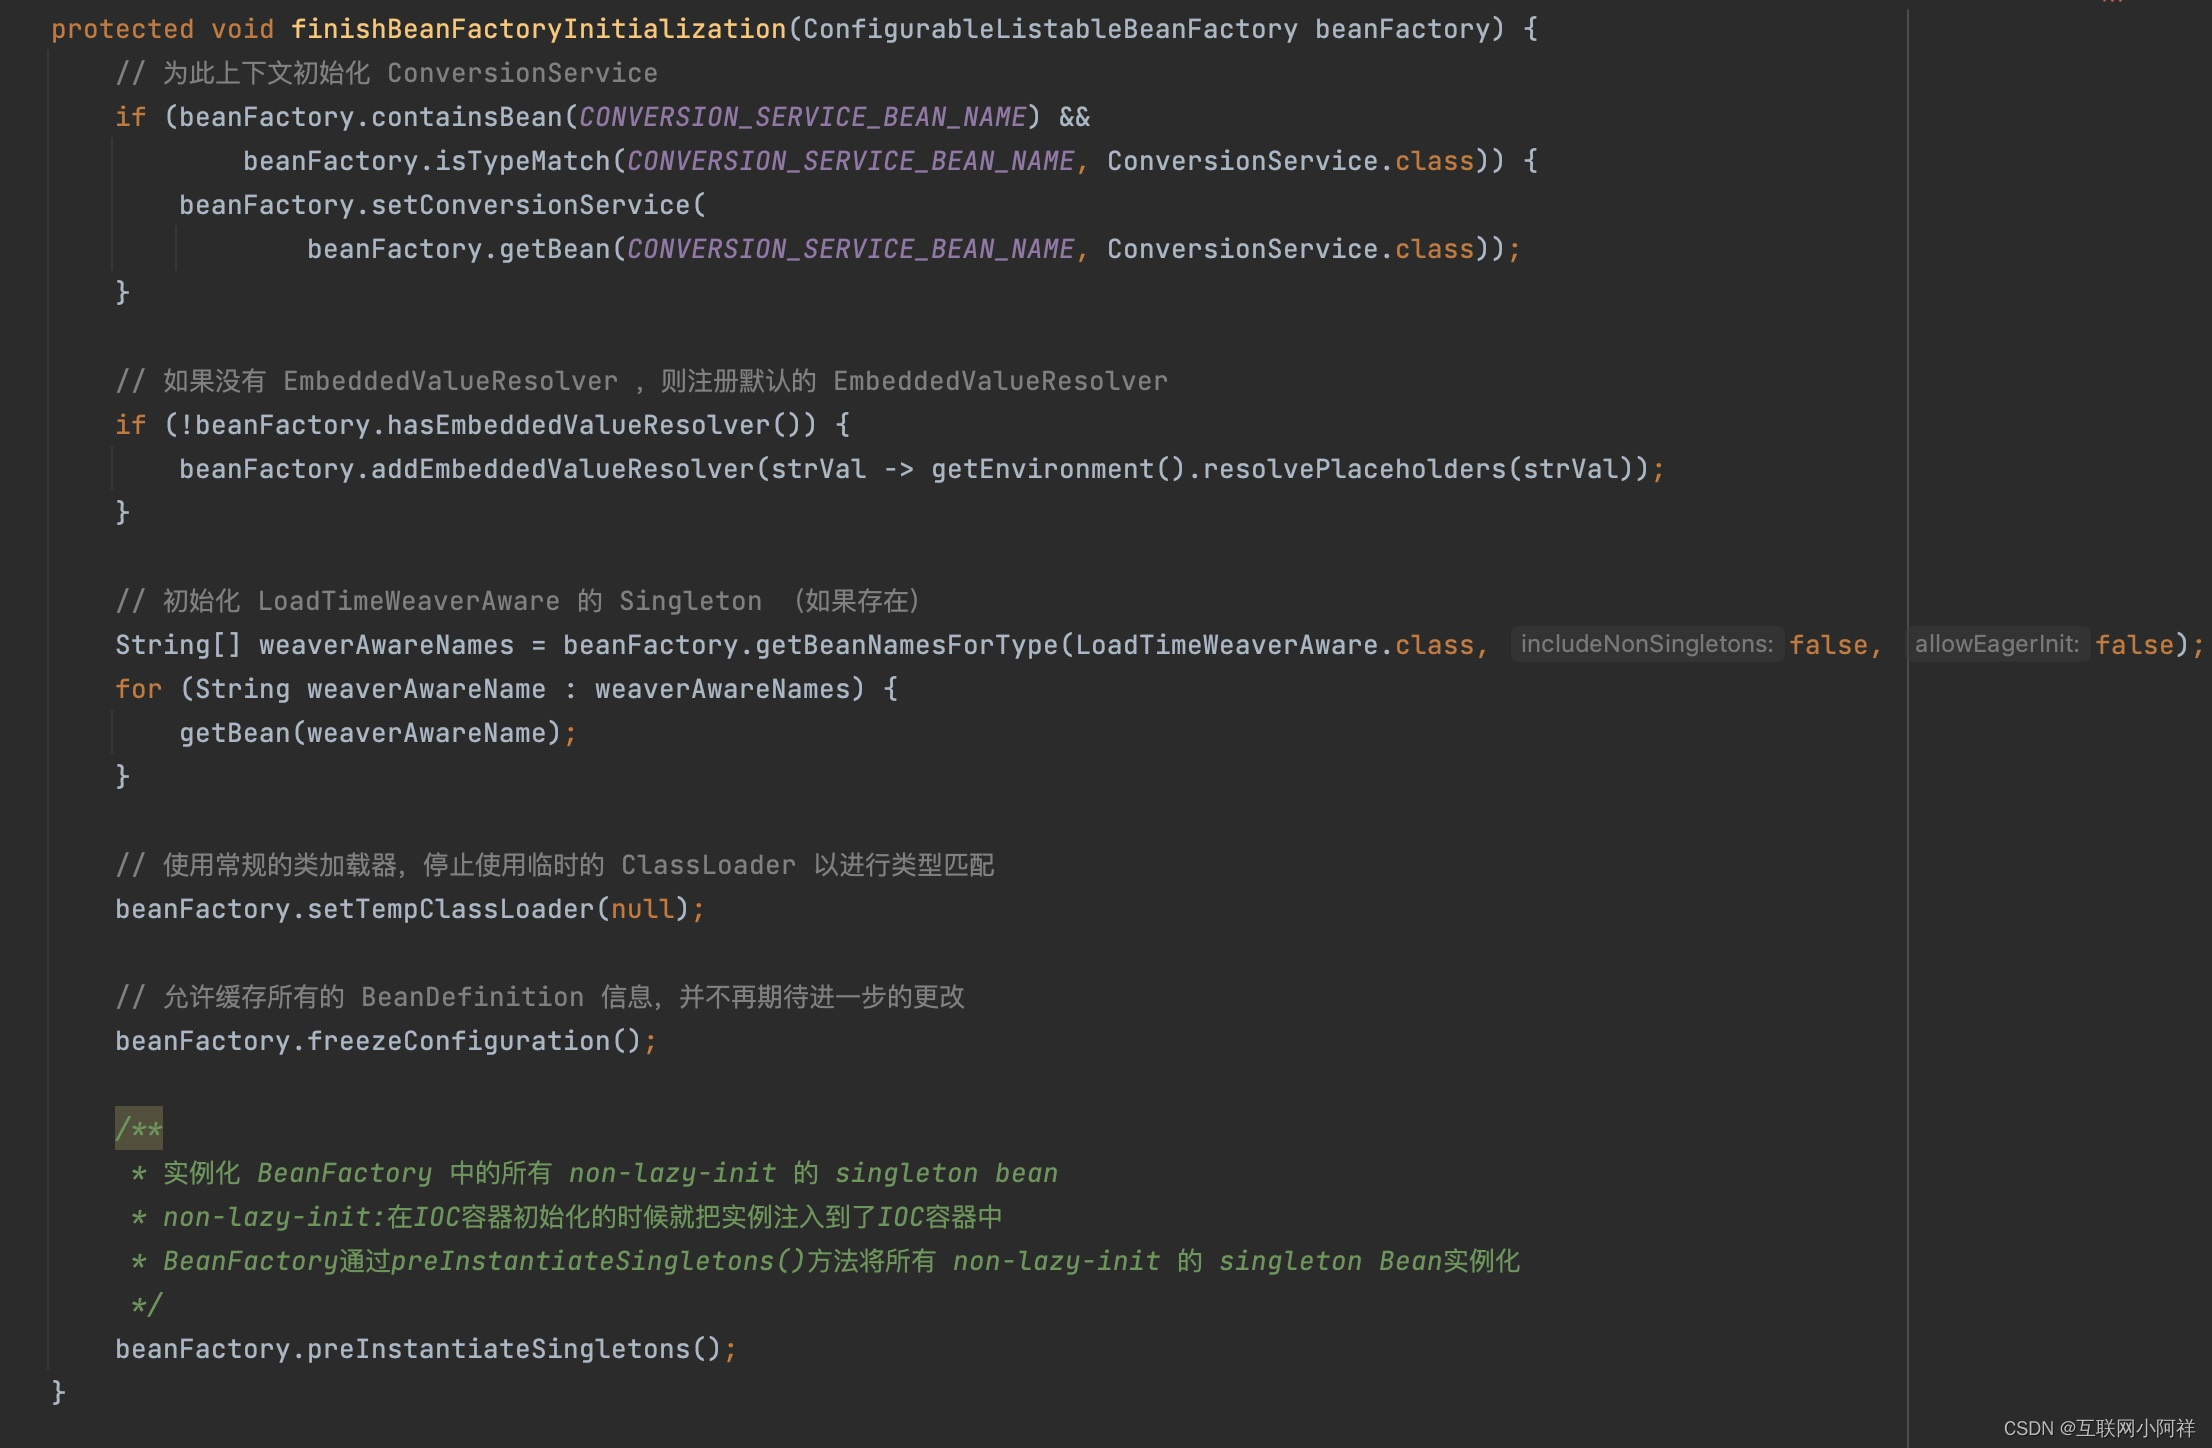This screenshot has height=1448, width=2212.
Task: Click the comment '为此上下文初始化 ConversionService'
Action: [386, 73]
